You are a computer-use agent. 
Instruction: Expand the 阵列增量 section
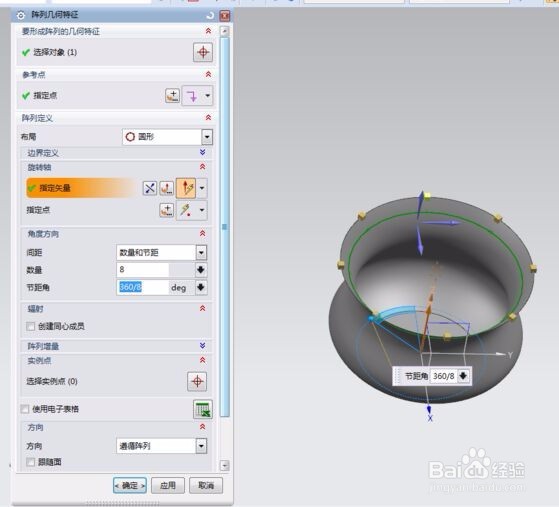point(202,345)
